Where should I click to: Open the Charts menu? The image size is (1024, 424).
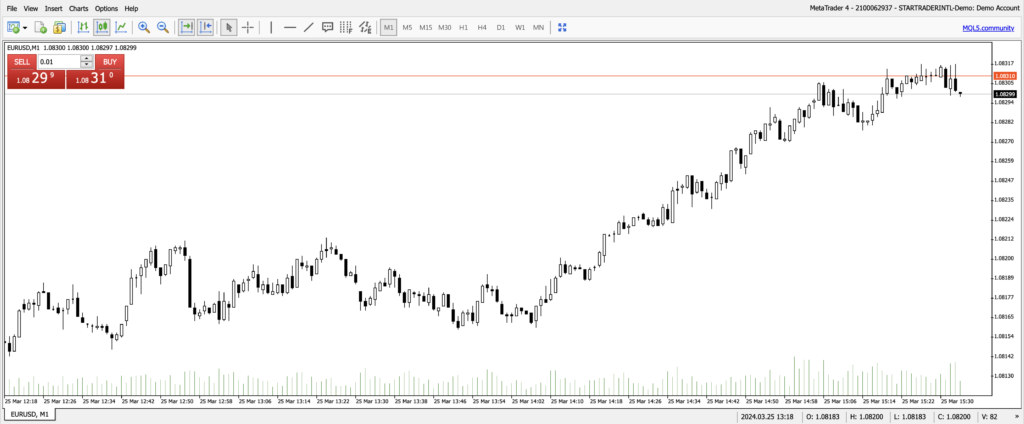(x=78, y=8)
